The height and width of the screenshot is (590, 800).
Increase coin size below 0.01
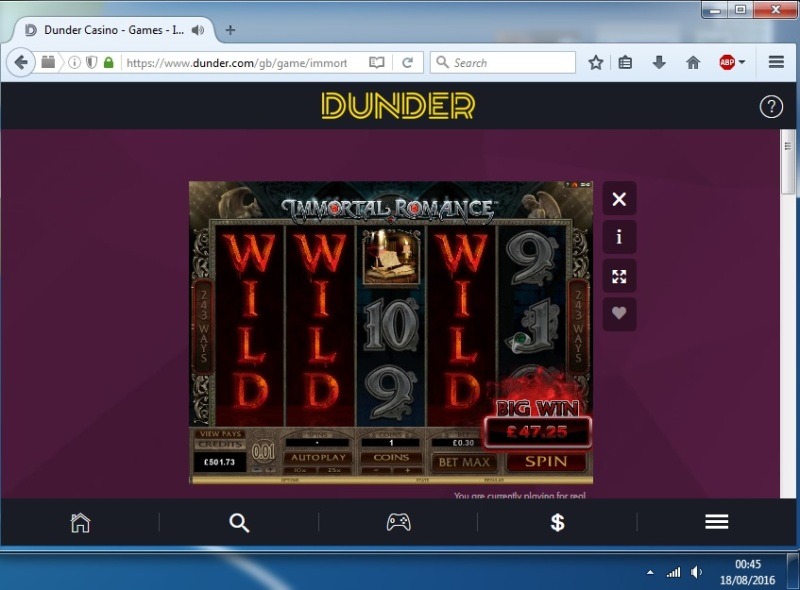click(x=270, y=470)
